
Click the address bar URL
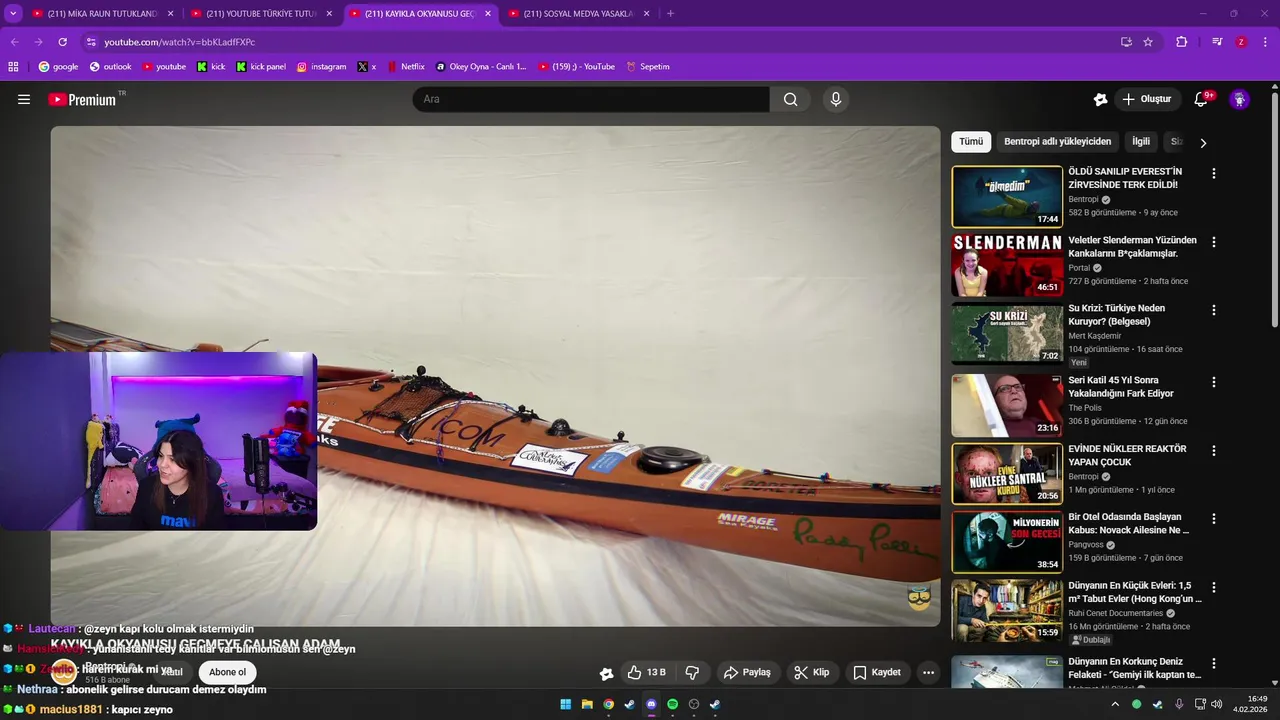click(180, 42)
